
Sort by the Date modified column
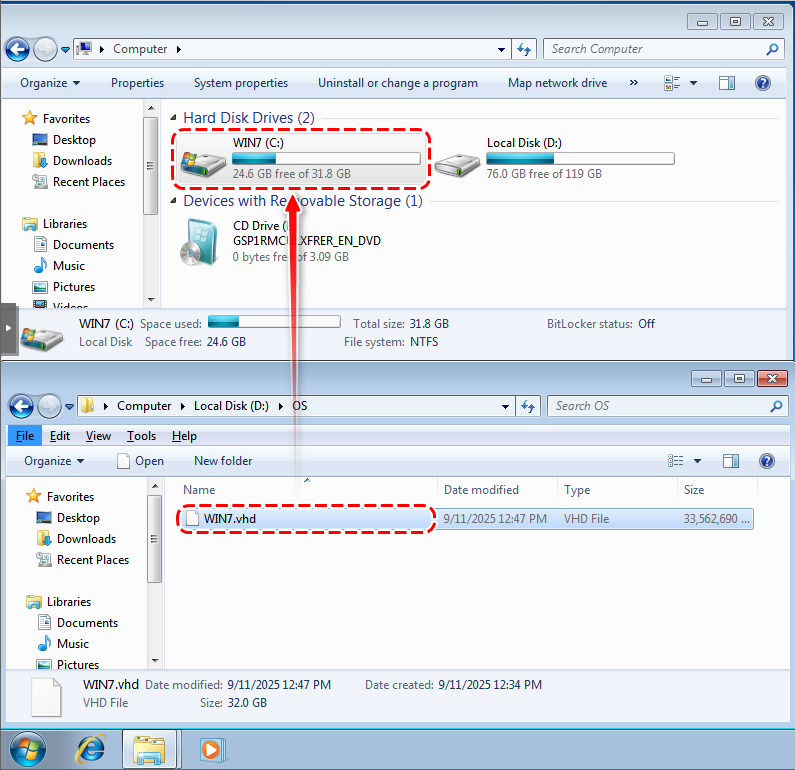(x=481, y=490)
